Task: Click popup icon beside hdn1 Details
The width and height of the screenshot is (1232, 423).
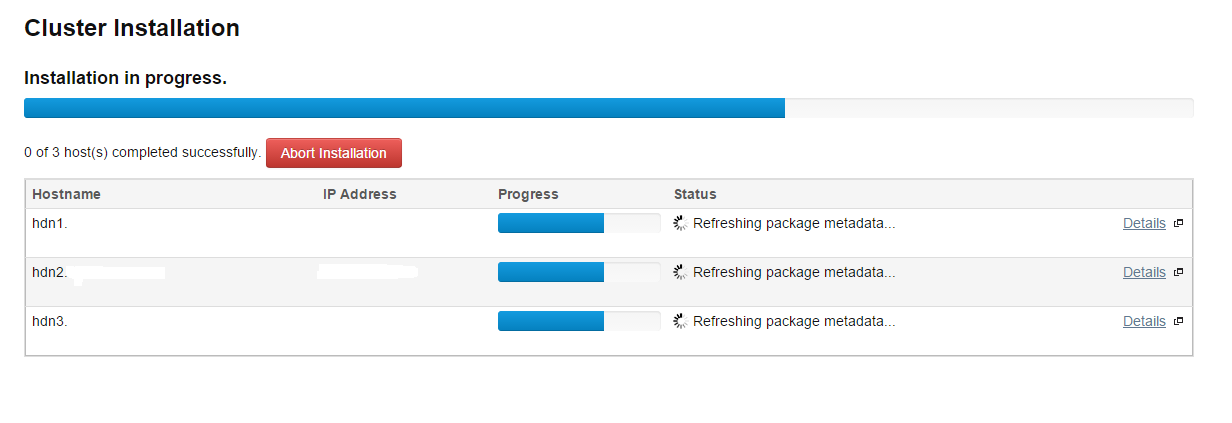Action: click(x=1178, y=224)
